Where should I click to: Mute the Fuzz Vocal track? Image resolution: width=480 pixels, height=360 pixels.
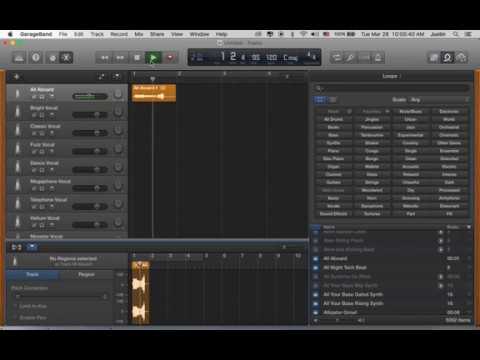coord(34,152)
